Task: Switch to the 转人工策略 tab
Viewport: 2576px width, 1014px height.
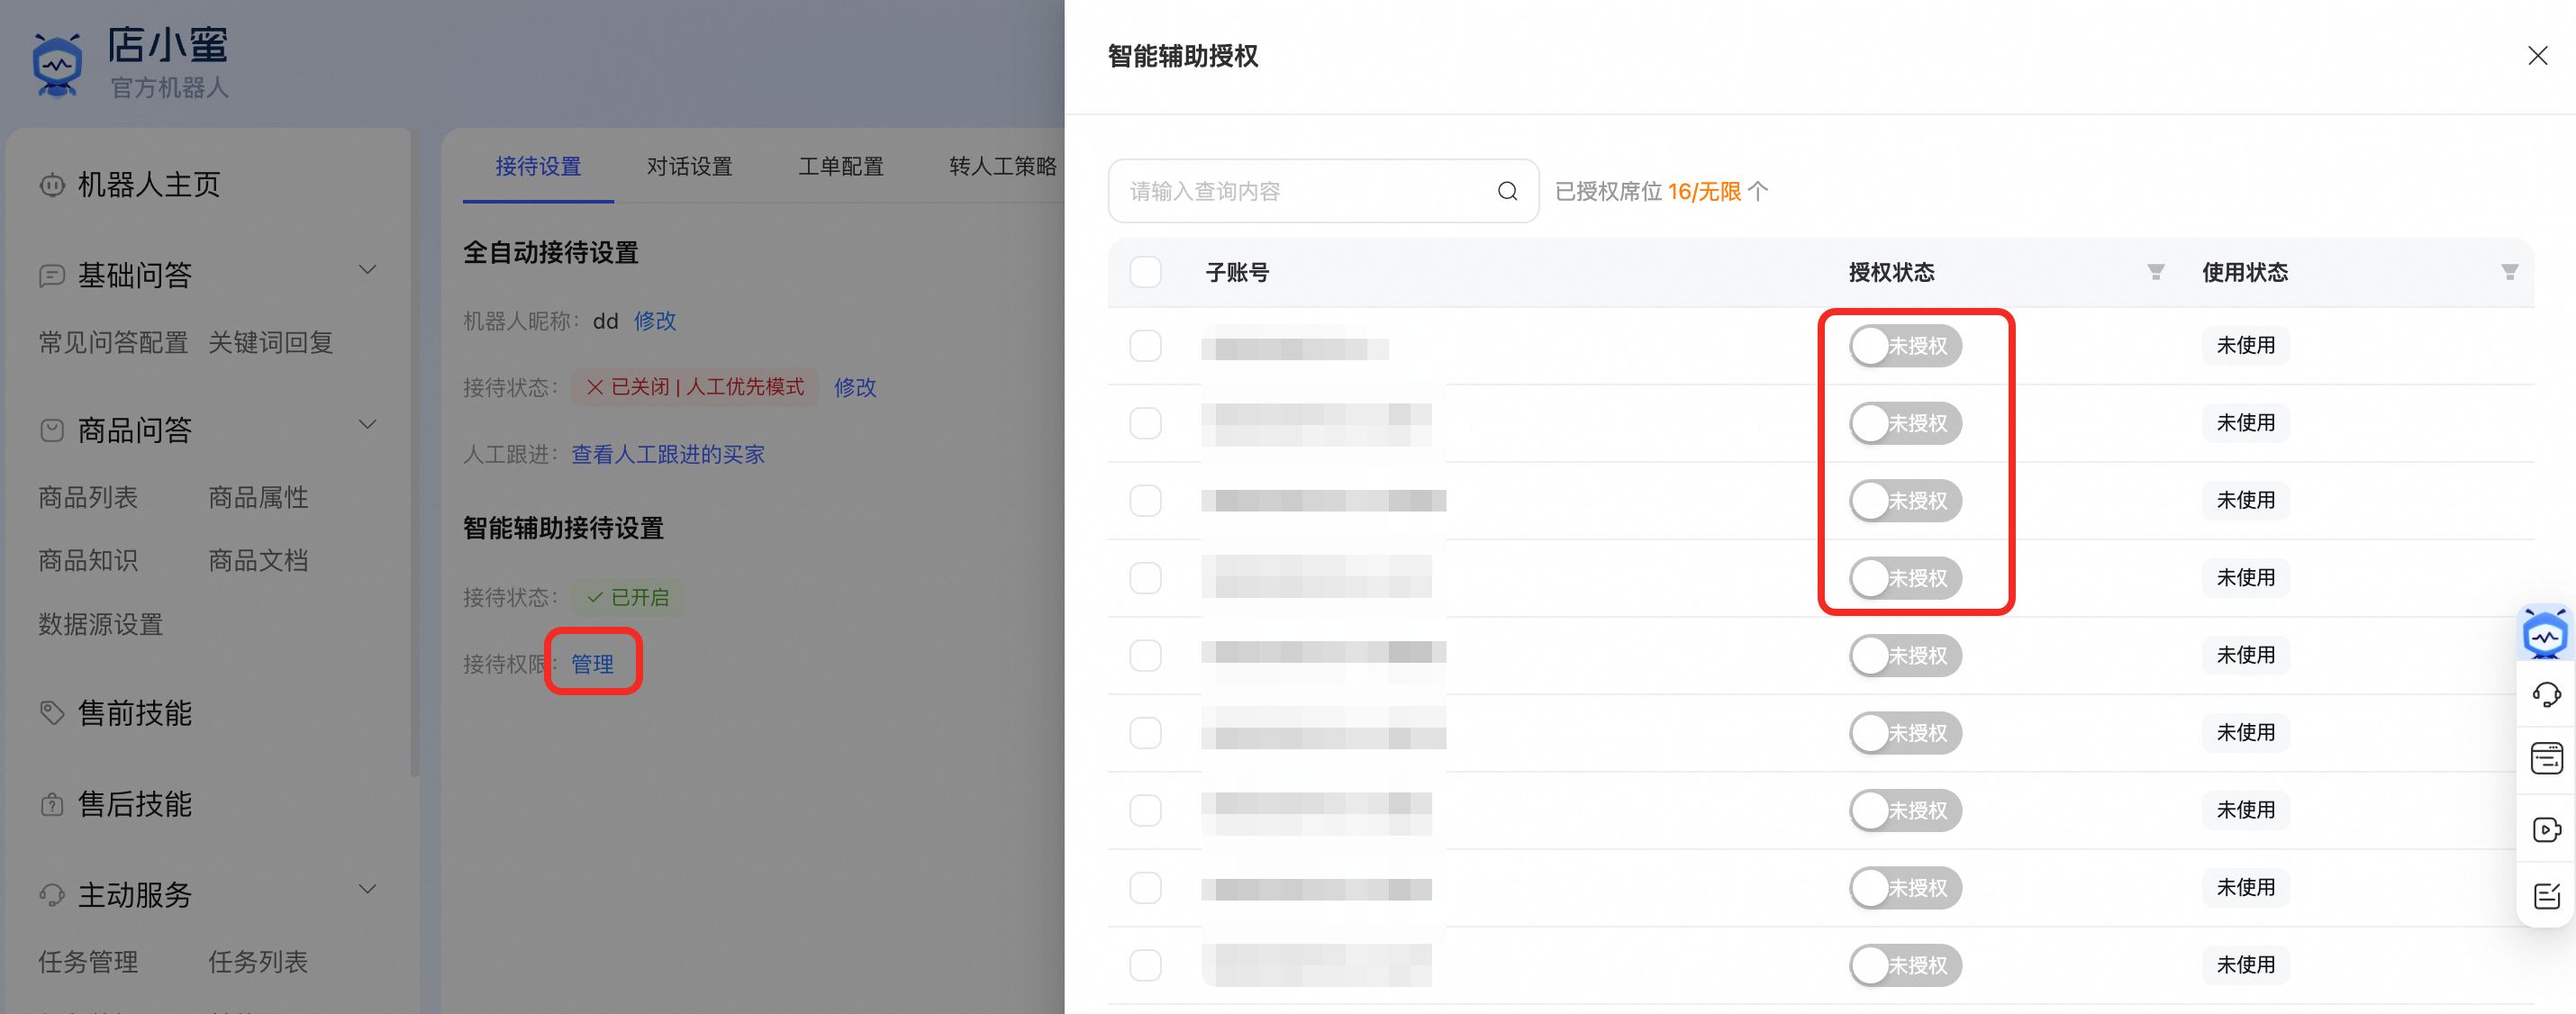Action: pos(1003,167)
